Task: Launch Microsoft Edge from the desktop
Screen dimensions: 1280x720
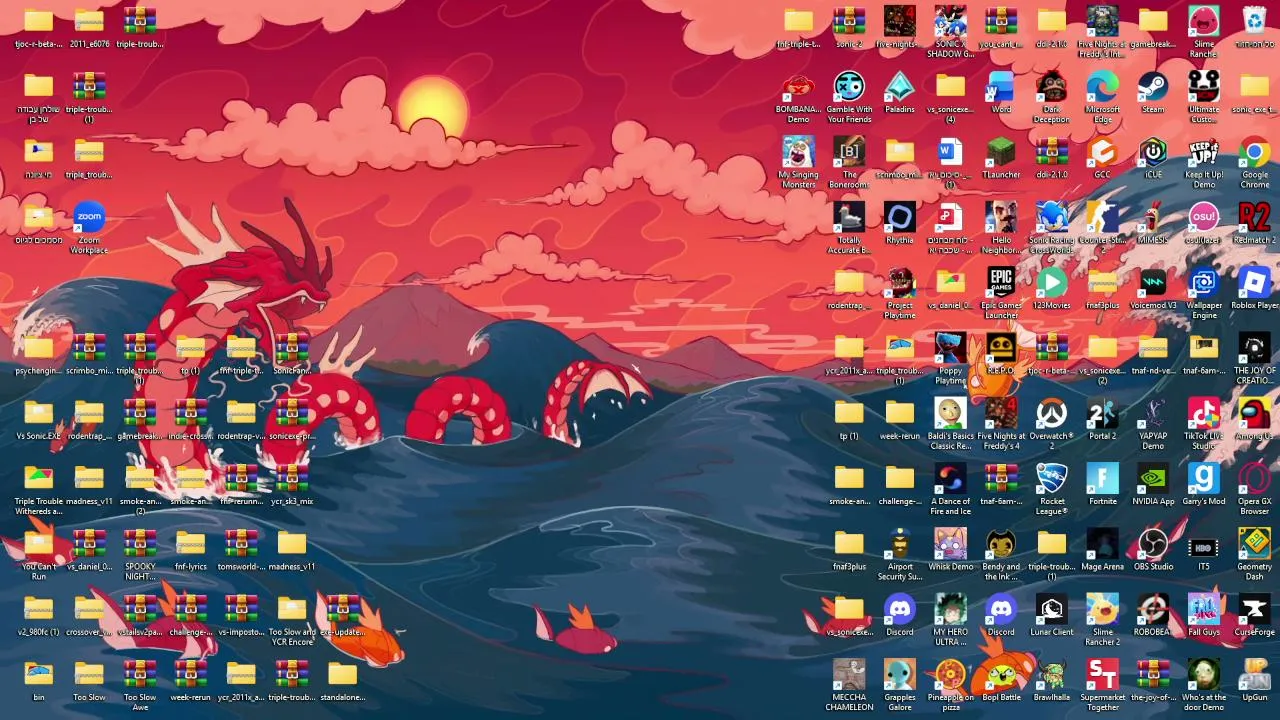Action: pos(1102,87)
